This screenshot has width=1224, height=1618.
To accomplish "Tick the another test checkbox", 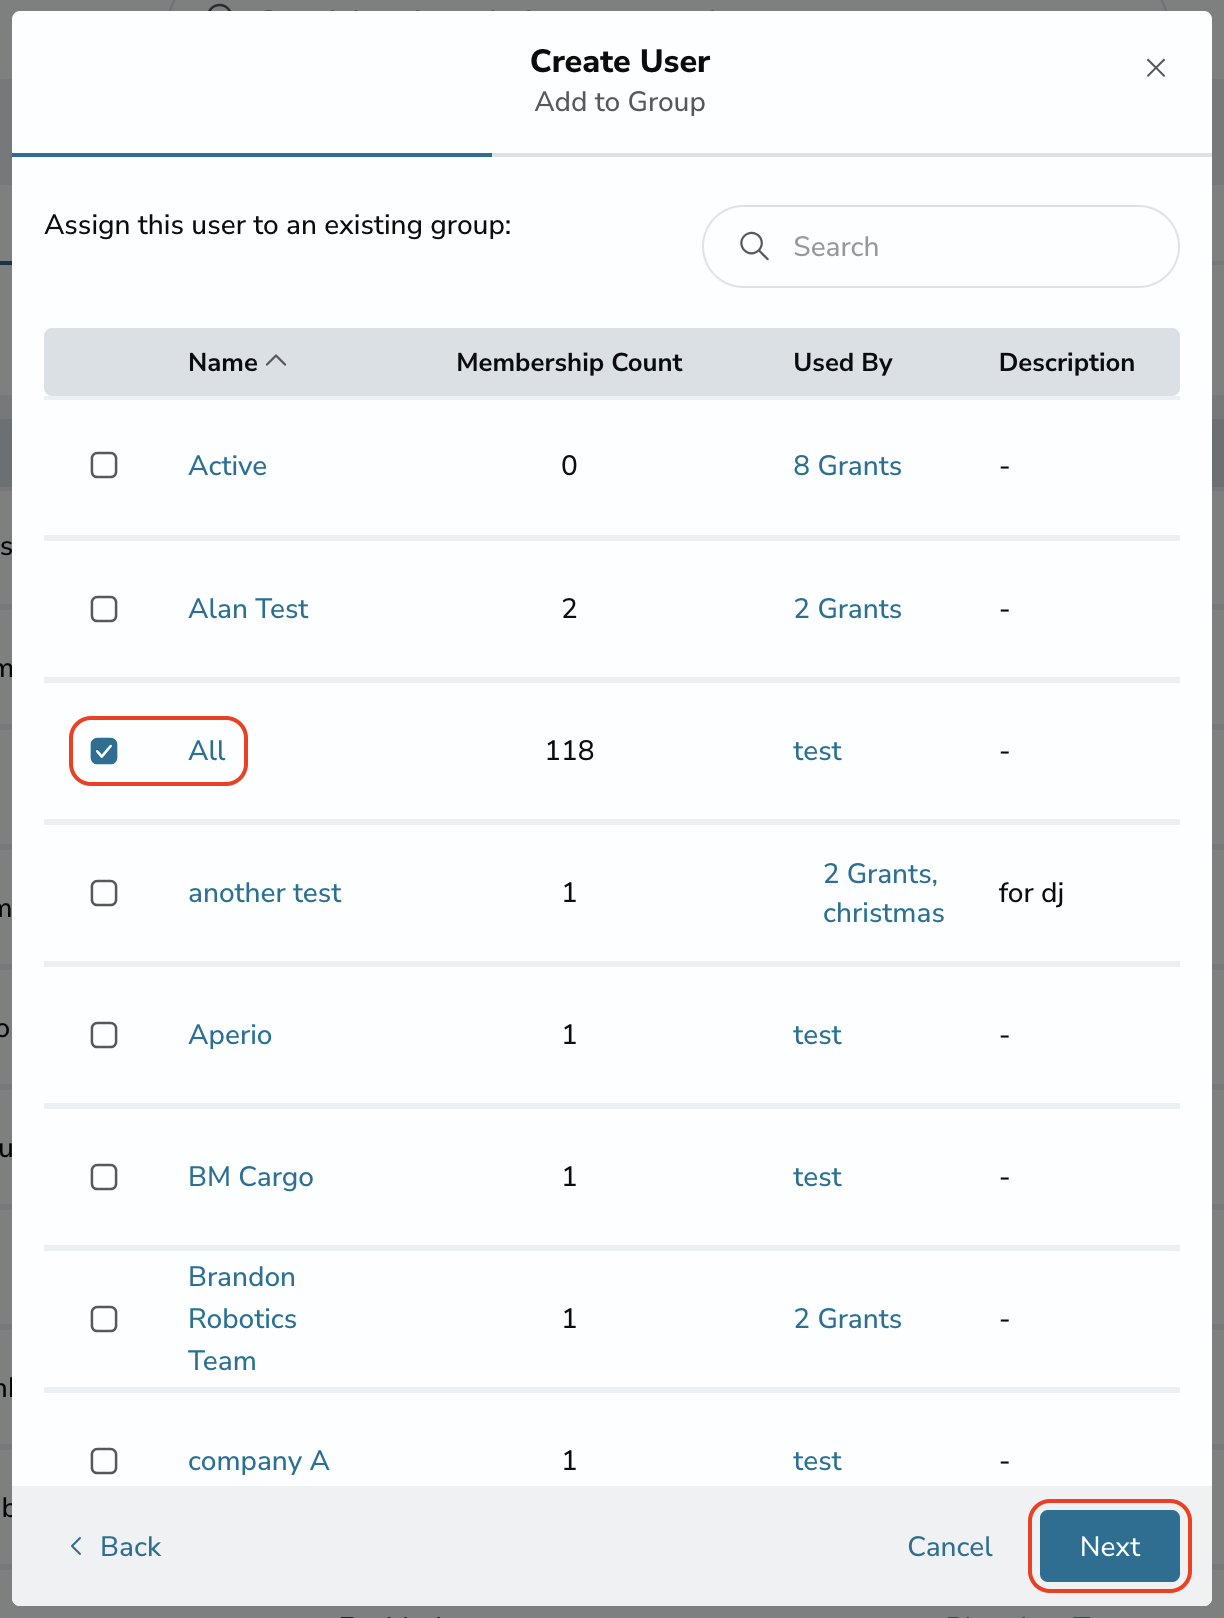I will [x=104, y=892].
